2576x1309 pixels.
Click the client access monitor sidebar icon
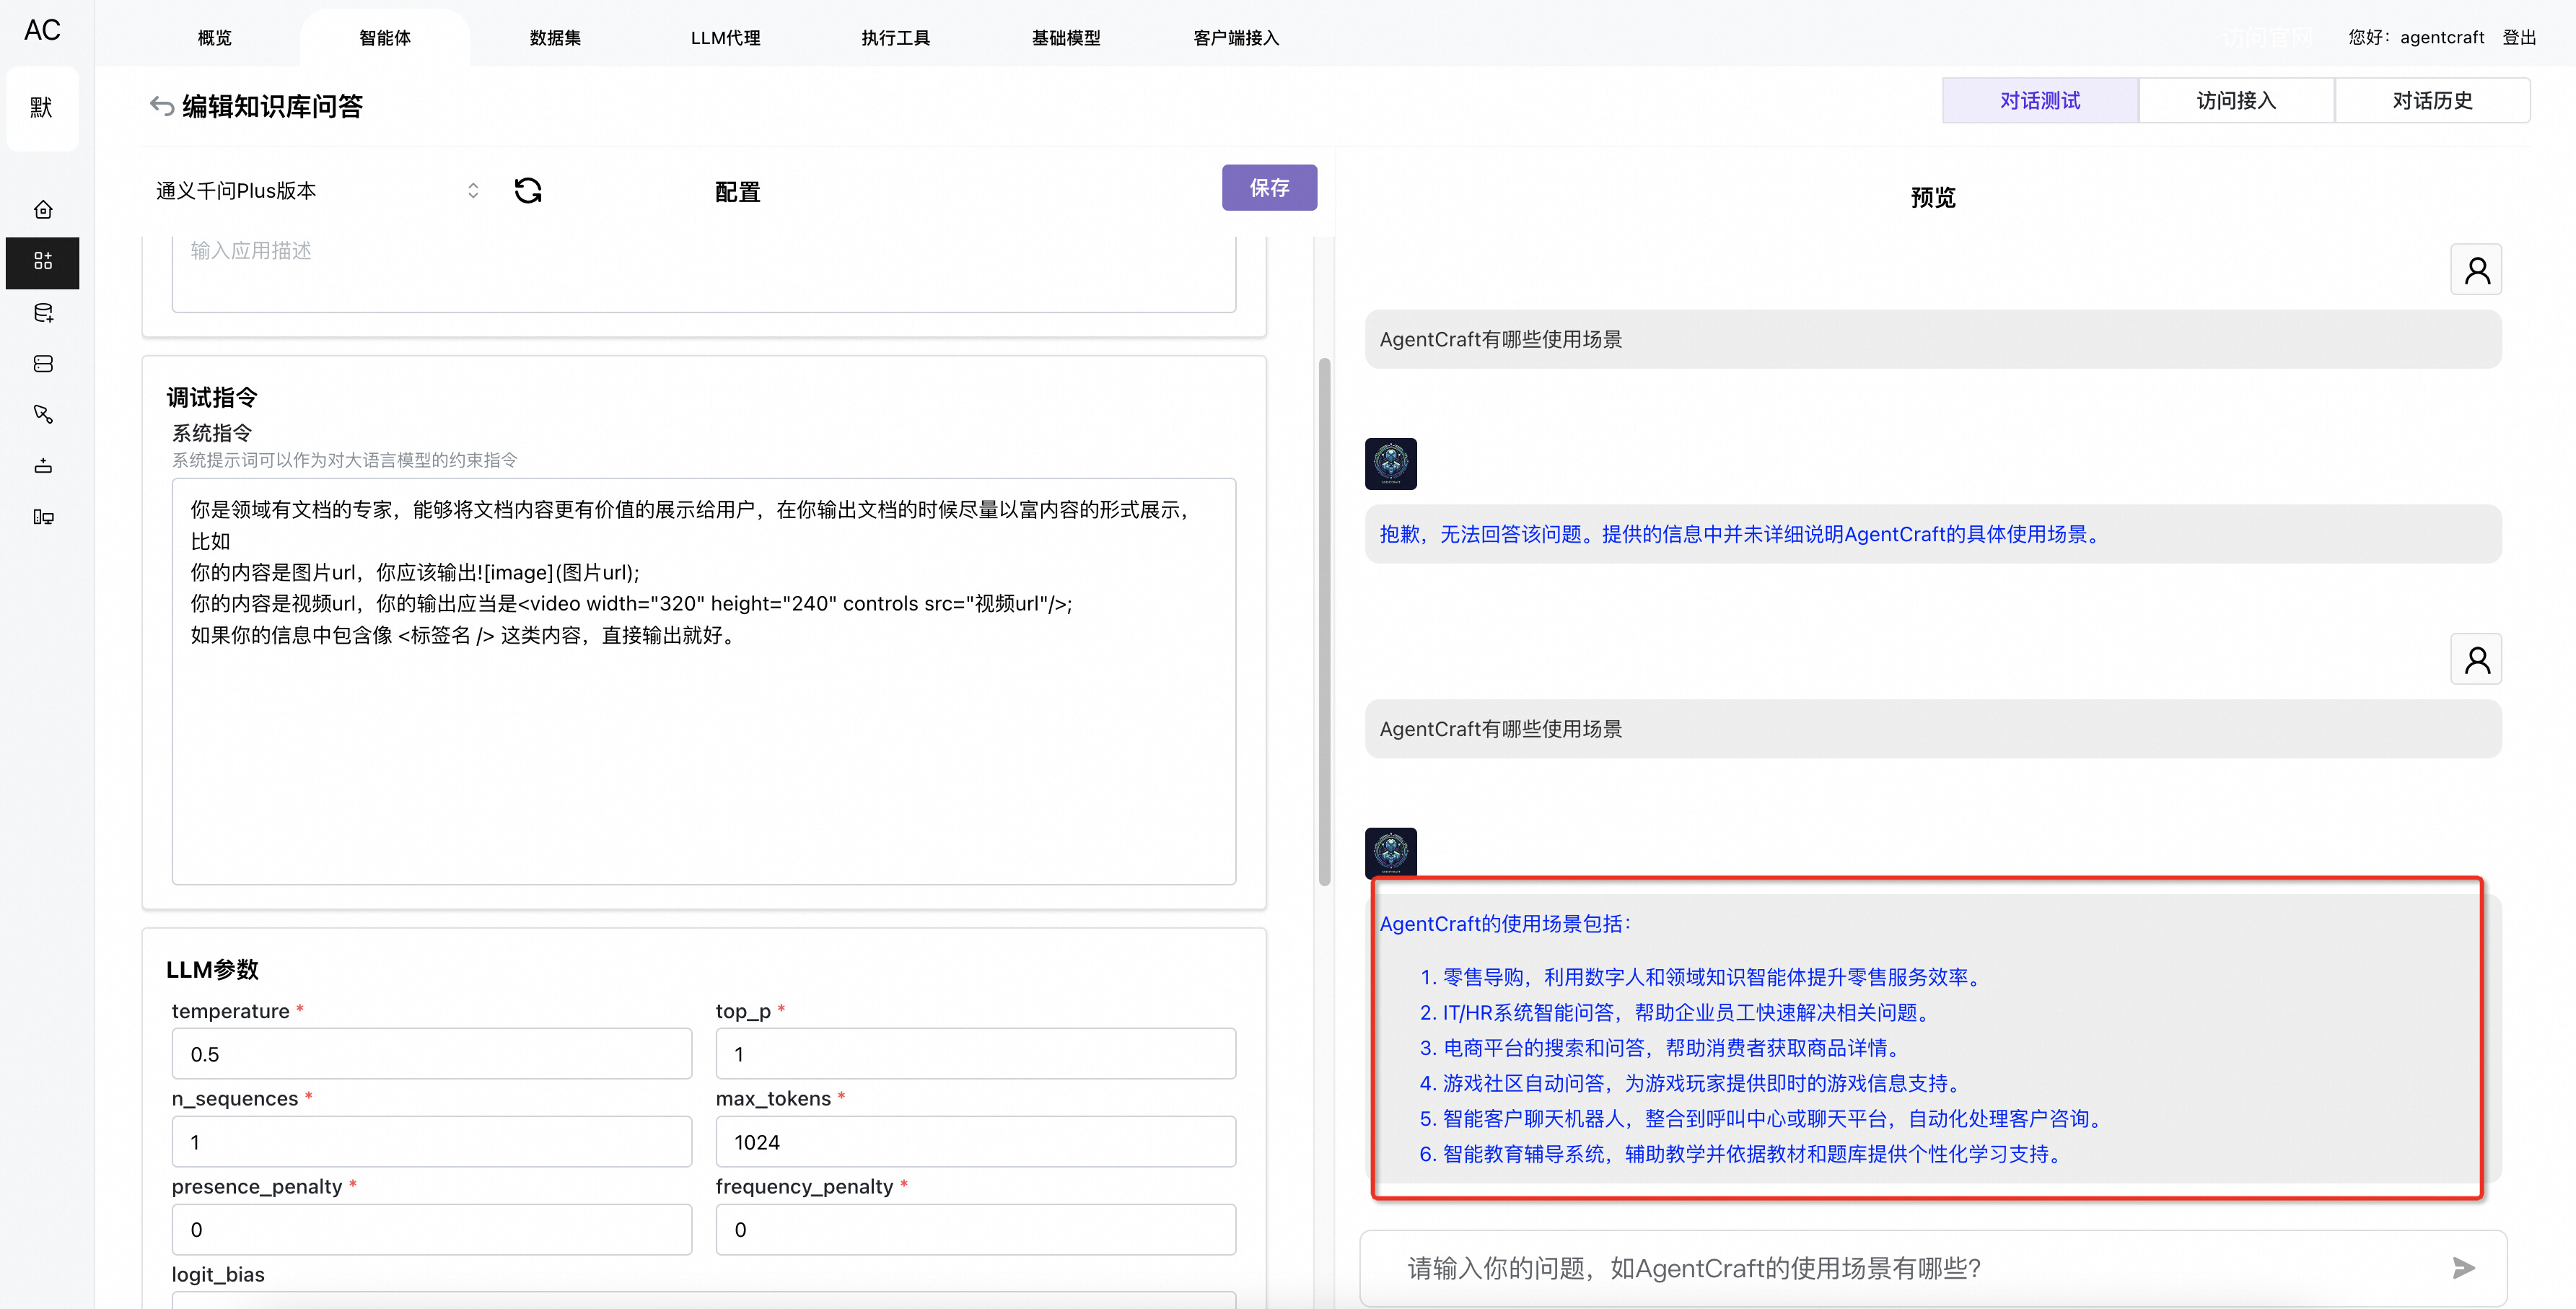click(x=43, y=517)
